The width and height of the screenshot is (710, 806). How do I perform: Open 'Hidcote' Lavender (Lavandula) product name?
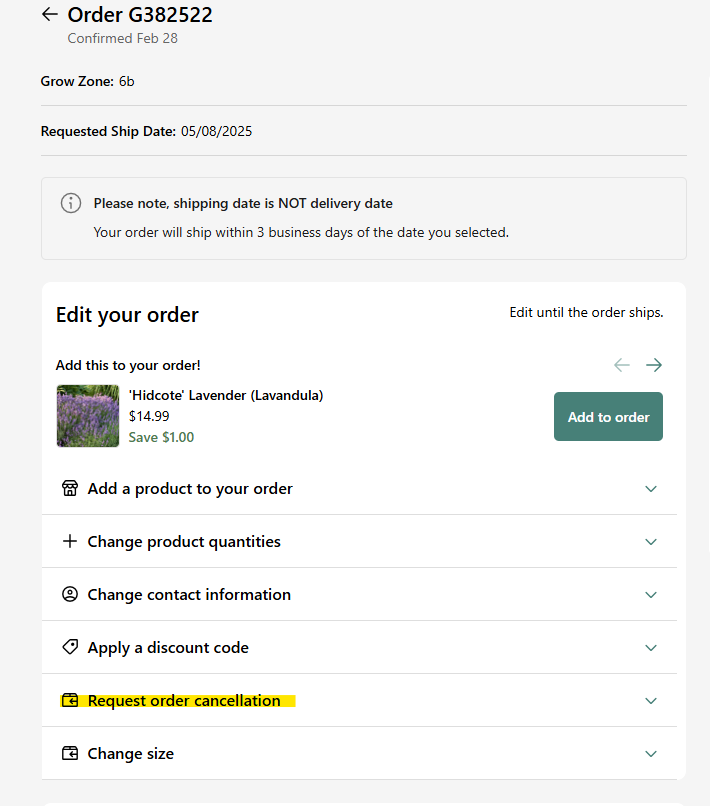tap(226, 395)
